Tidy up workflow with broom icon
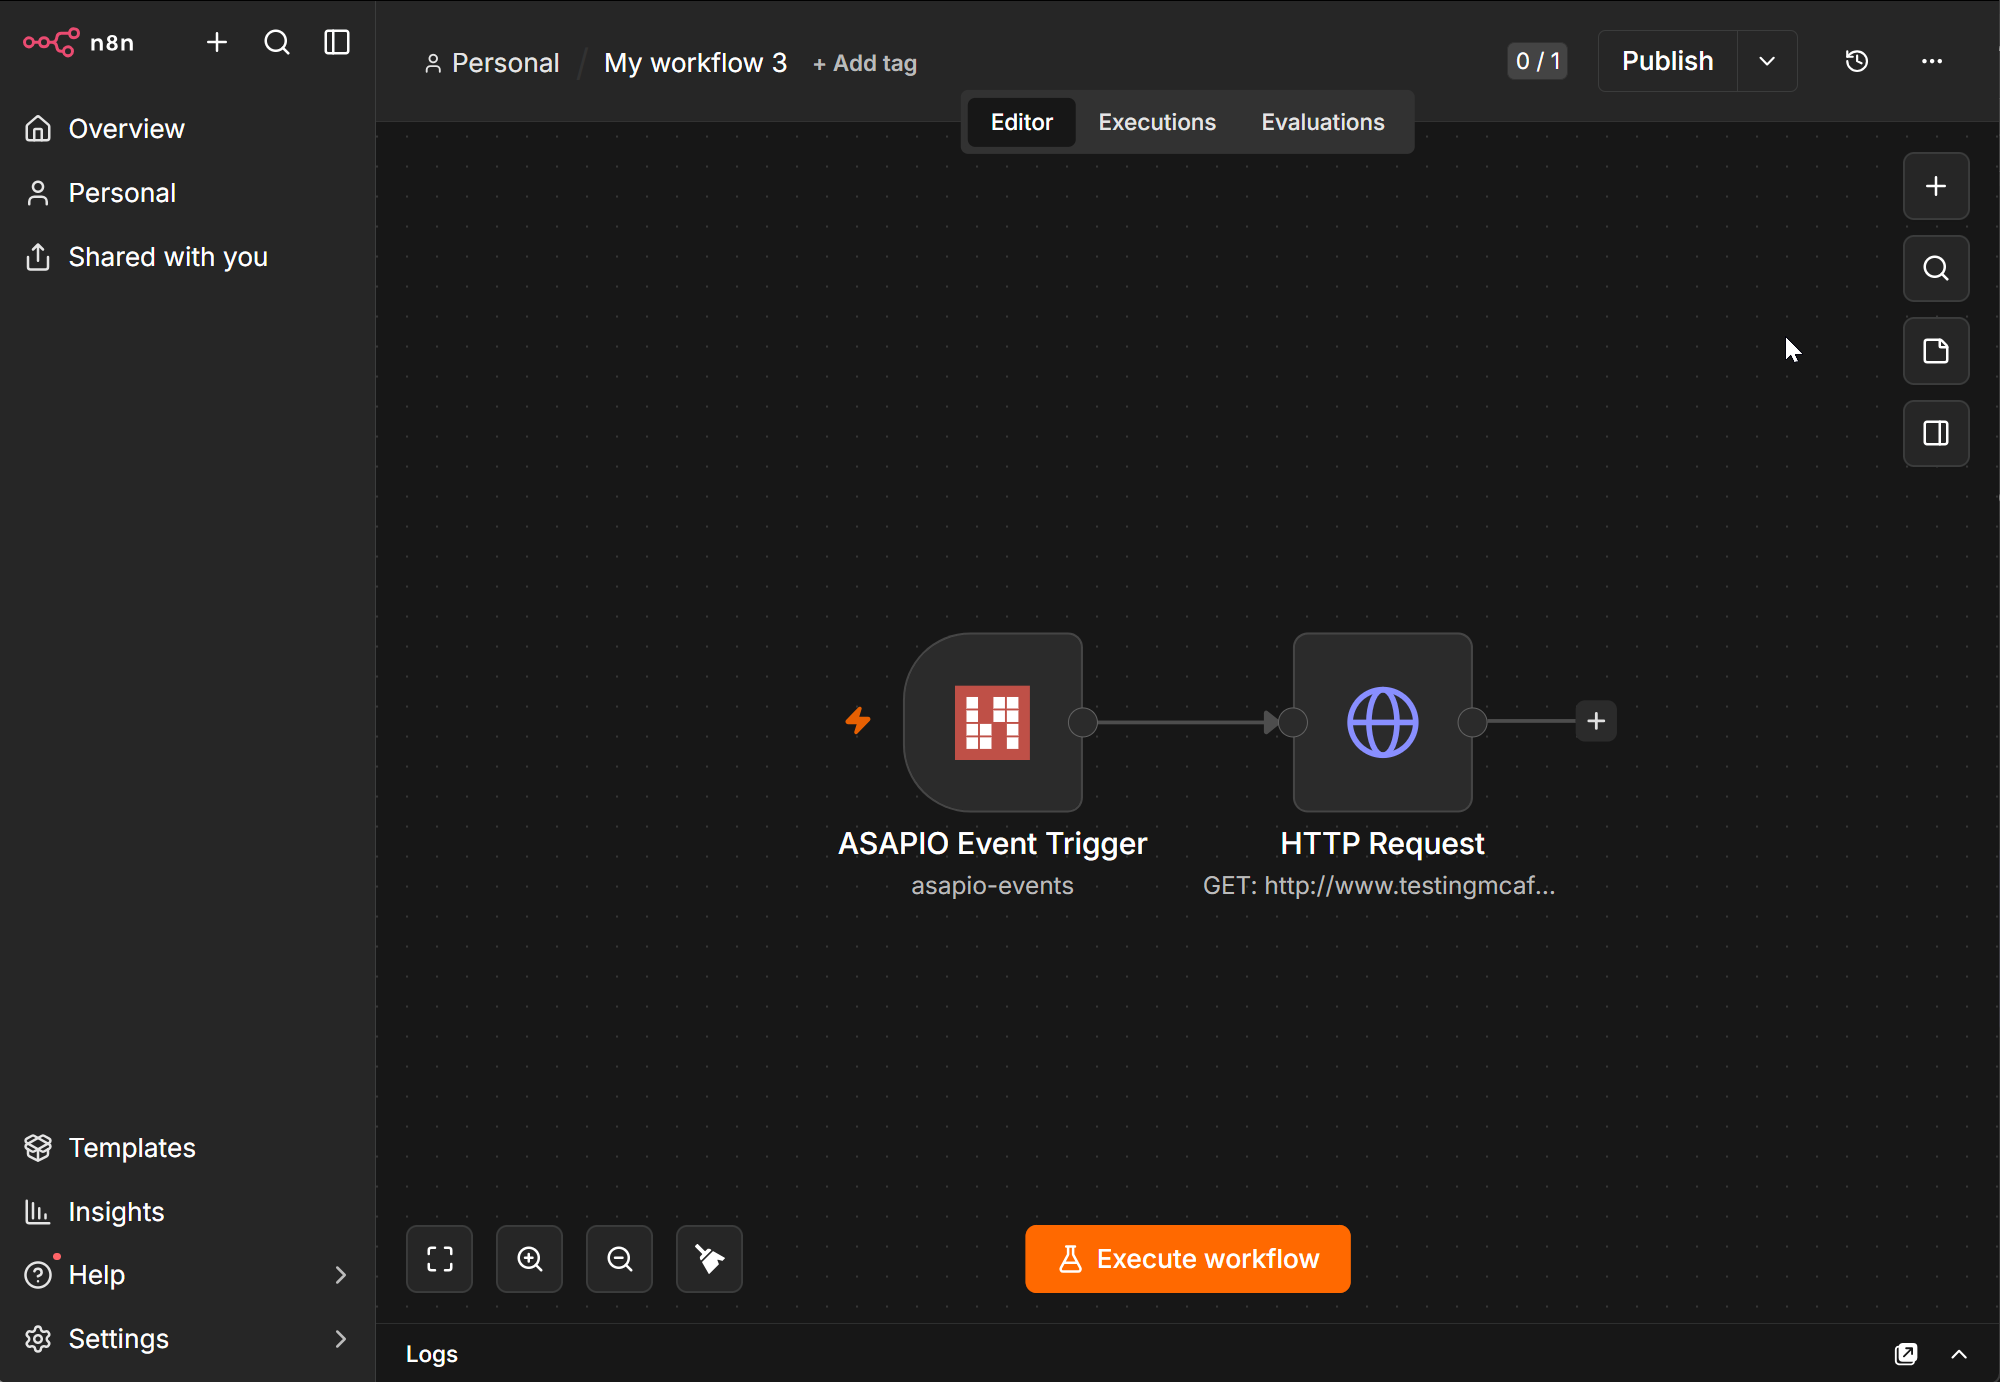The image size is (2000, 1382). point(710,1259)
